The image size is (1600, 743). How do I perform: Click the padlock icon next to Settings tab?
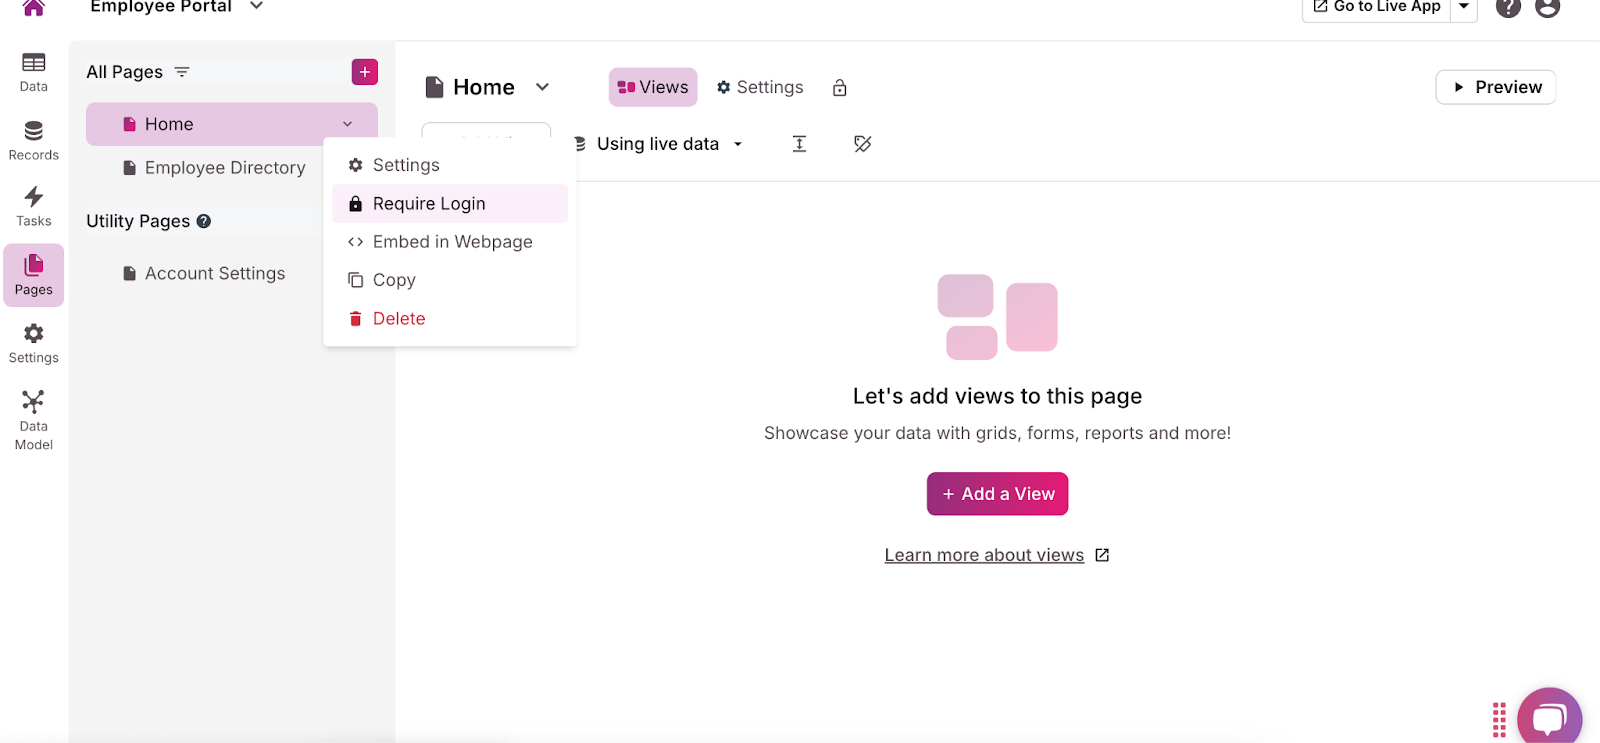point(840,88)
